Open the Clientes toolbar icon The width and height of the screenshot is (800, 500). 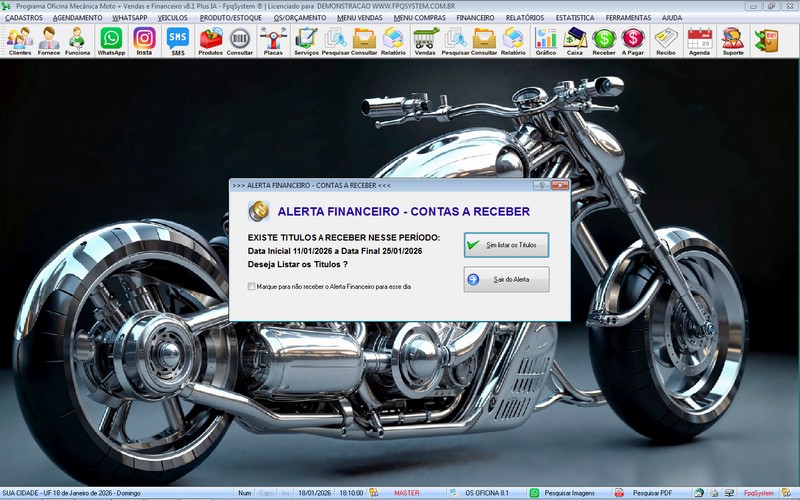click(x=19, y=41)
